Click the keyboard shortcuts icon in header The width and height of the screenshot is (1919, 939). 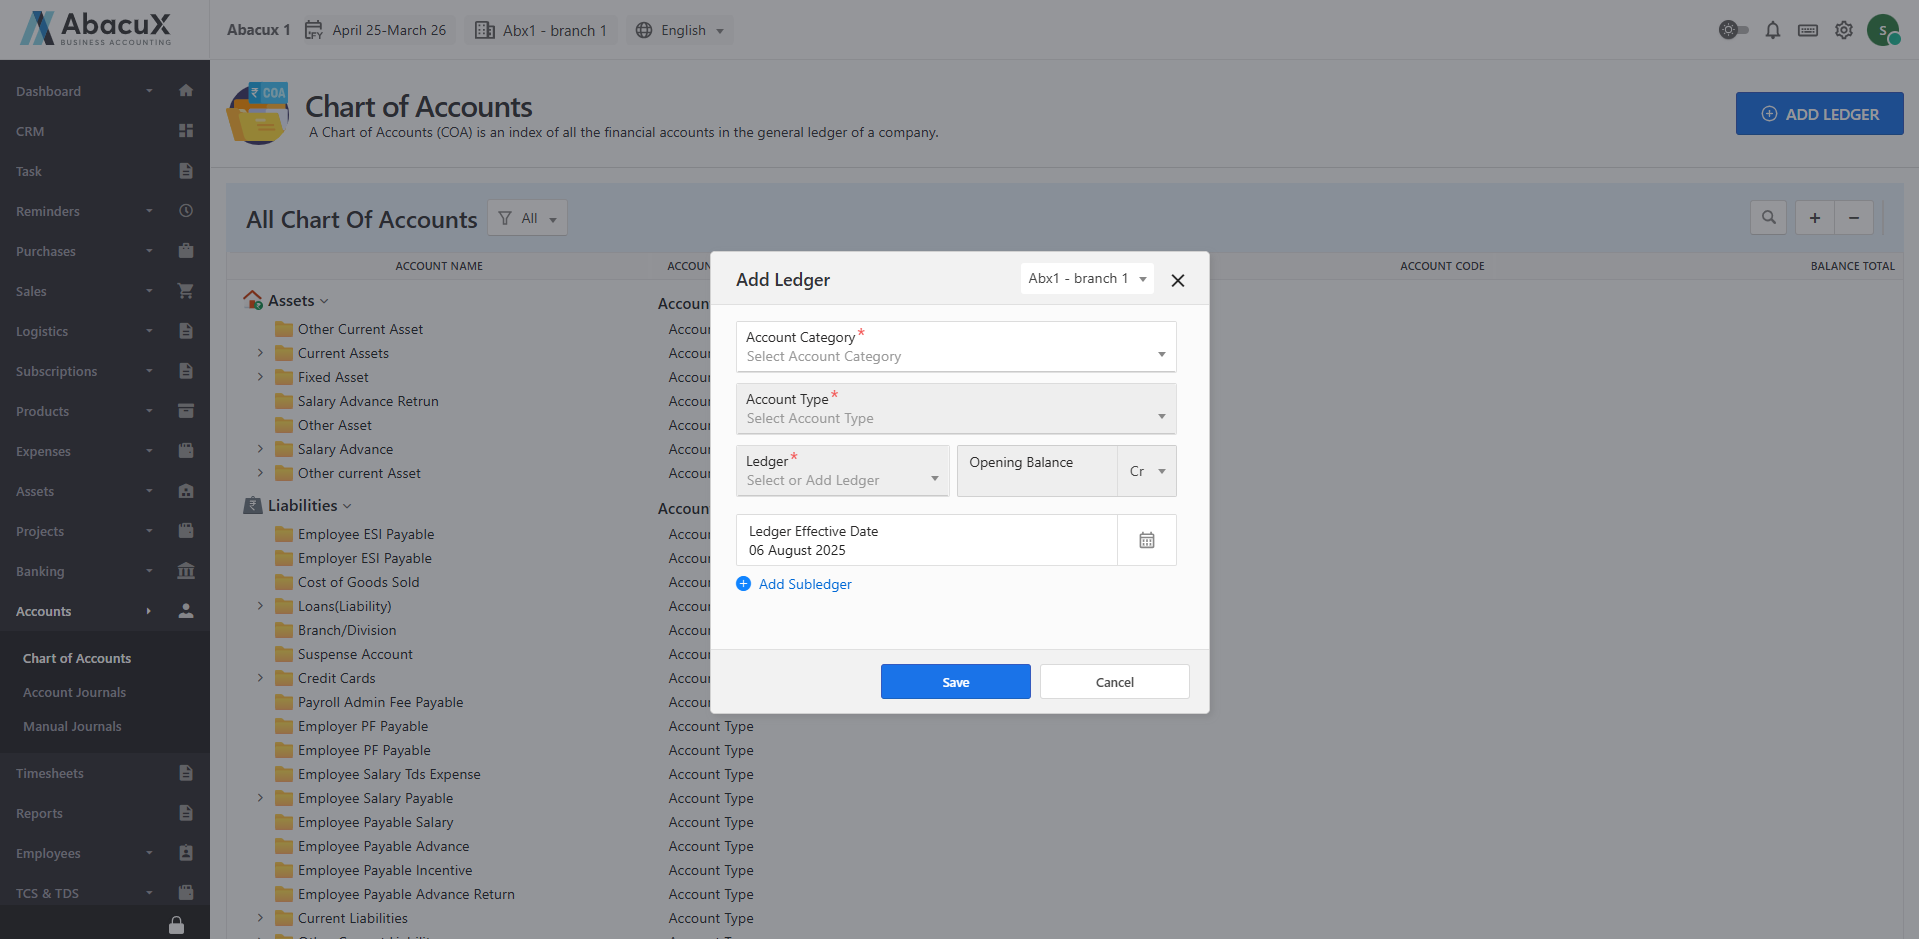1807,30
